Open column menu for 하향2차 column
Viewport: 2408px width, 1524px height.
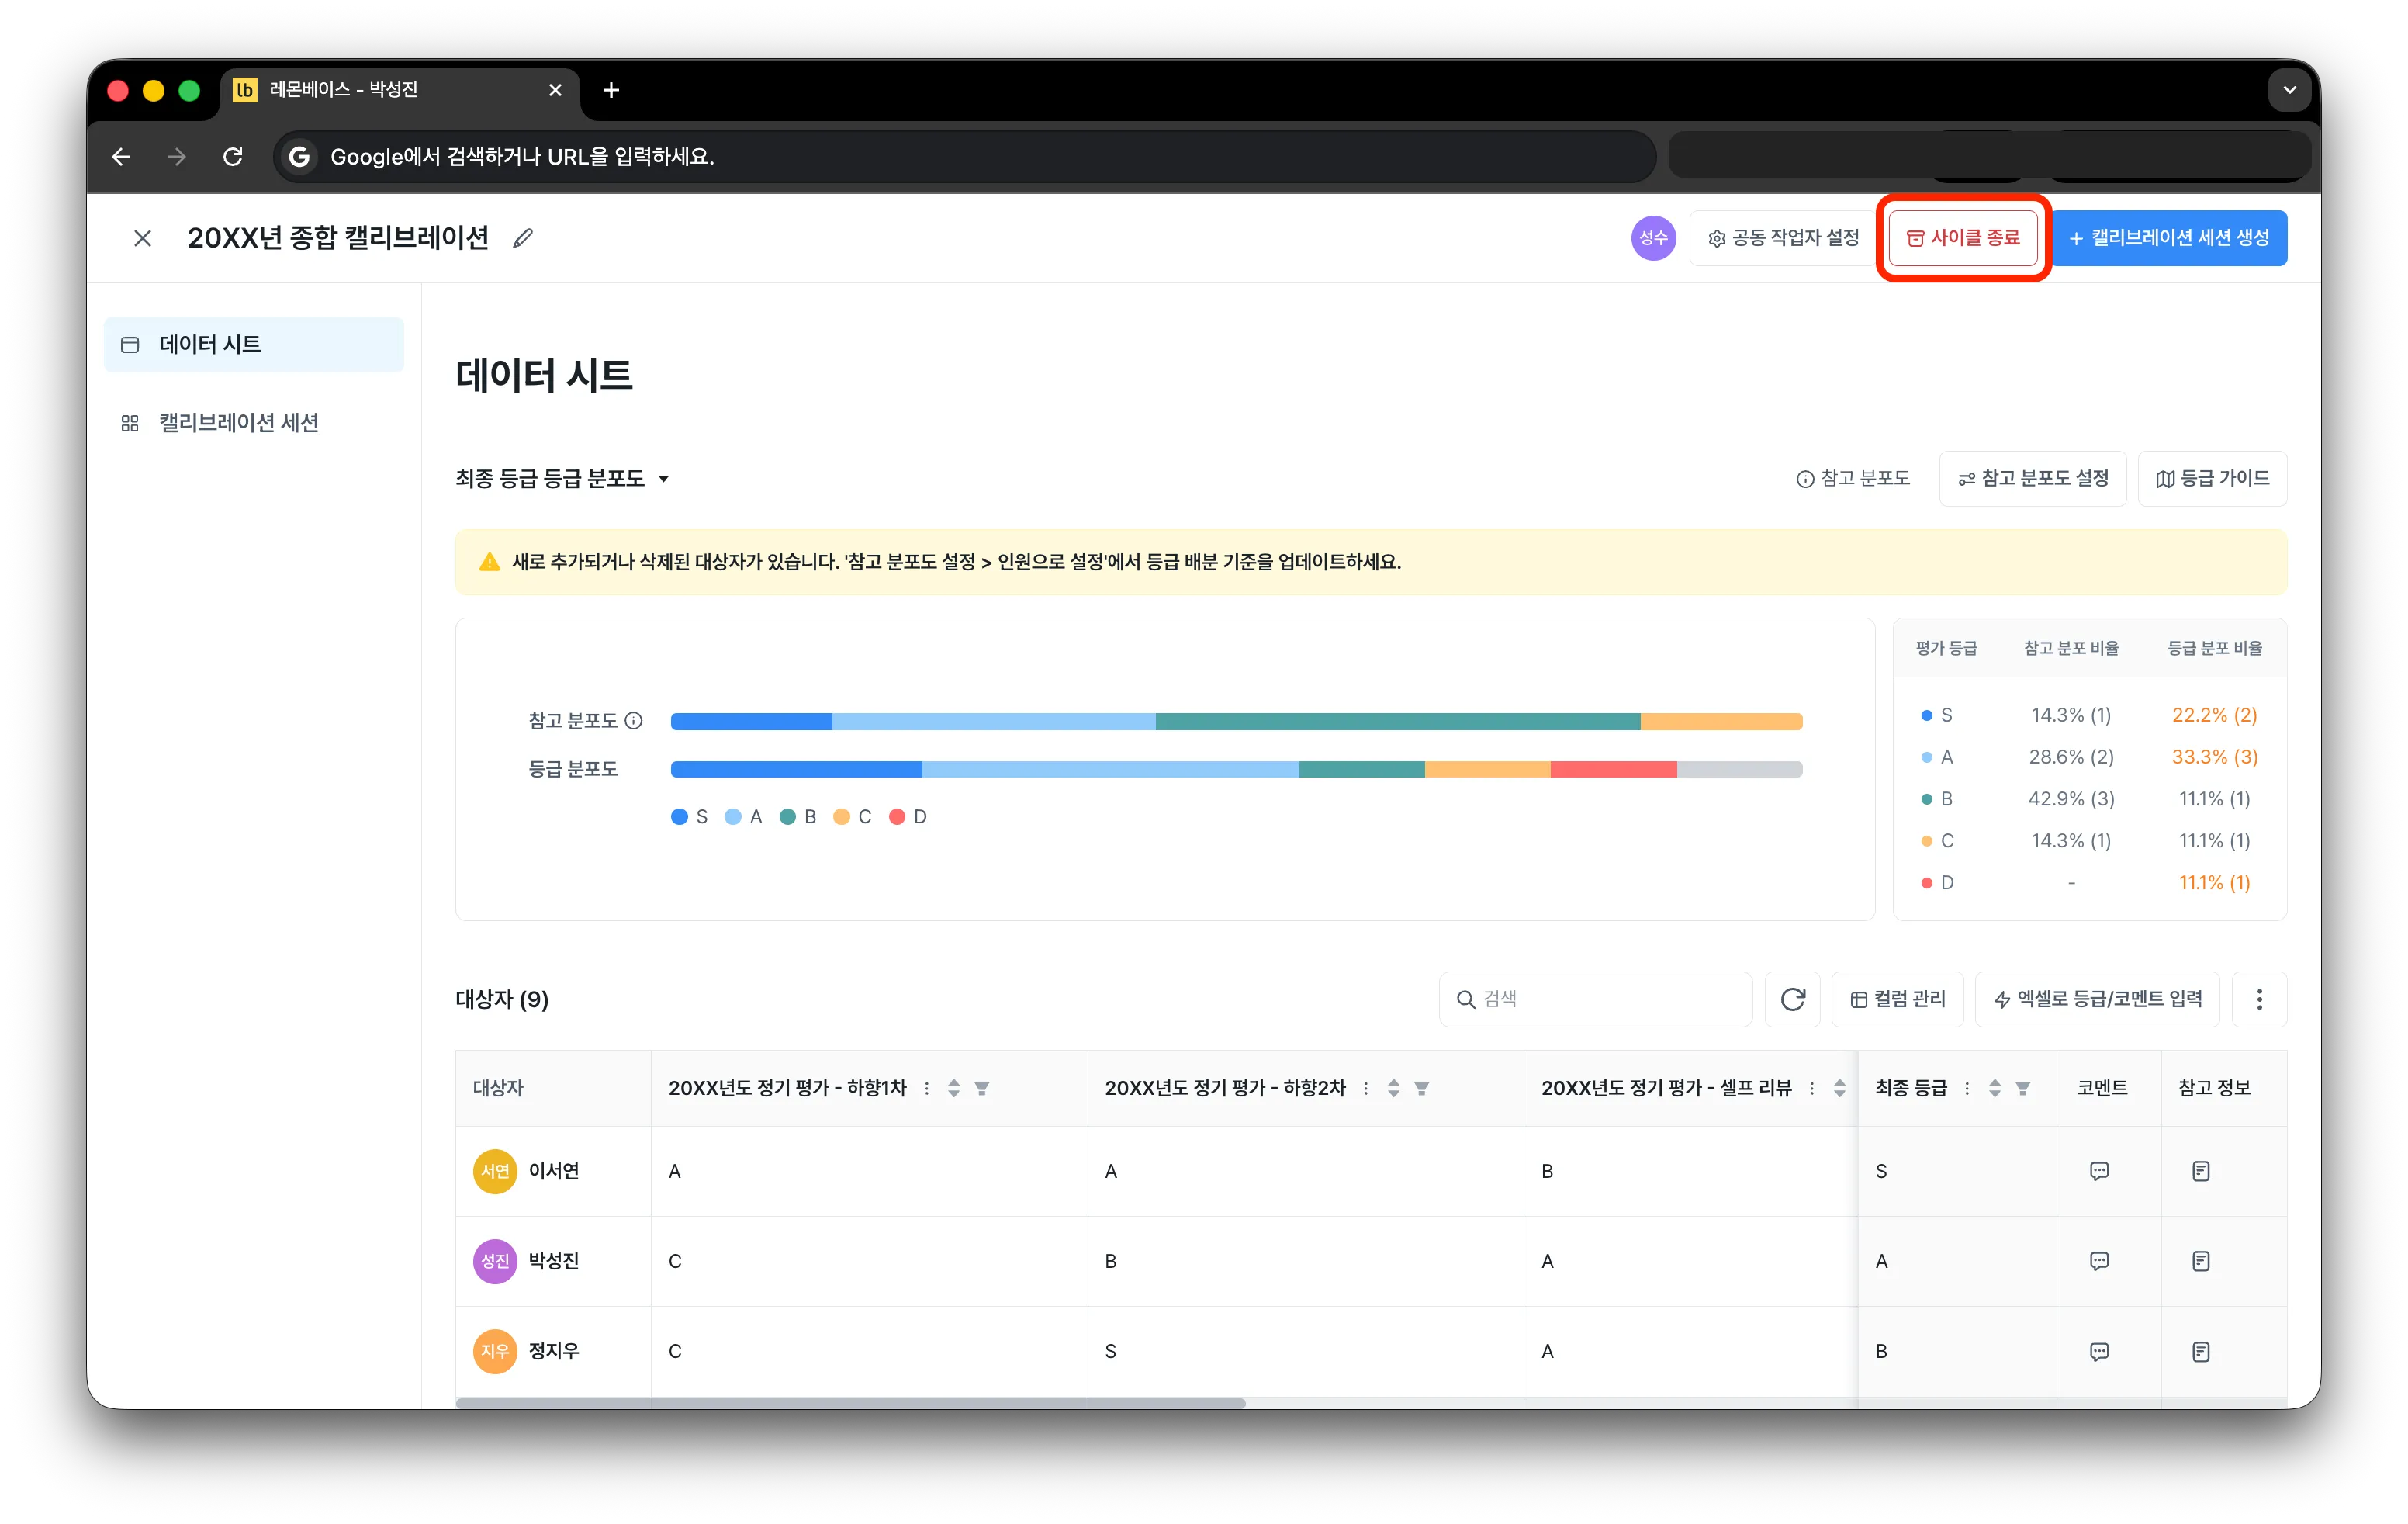1366,1088
